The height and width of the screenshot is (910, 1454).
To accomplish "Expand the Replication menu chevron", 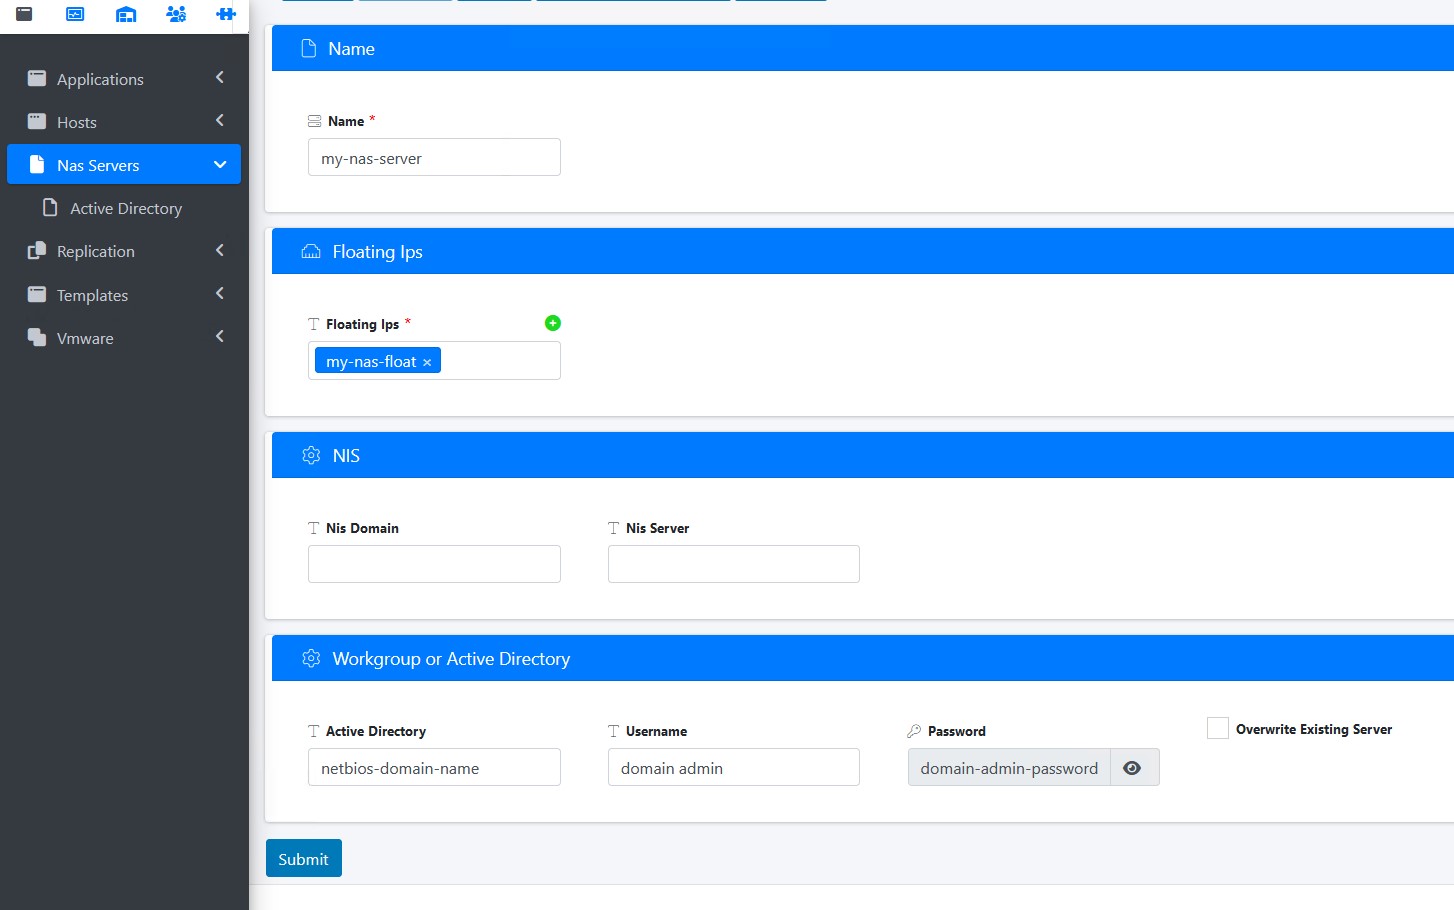I will click(x=220, y=250).
